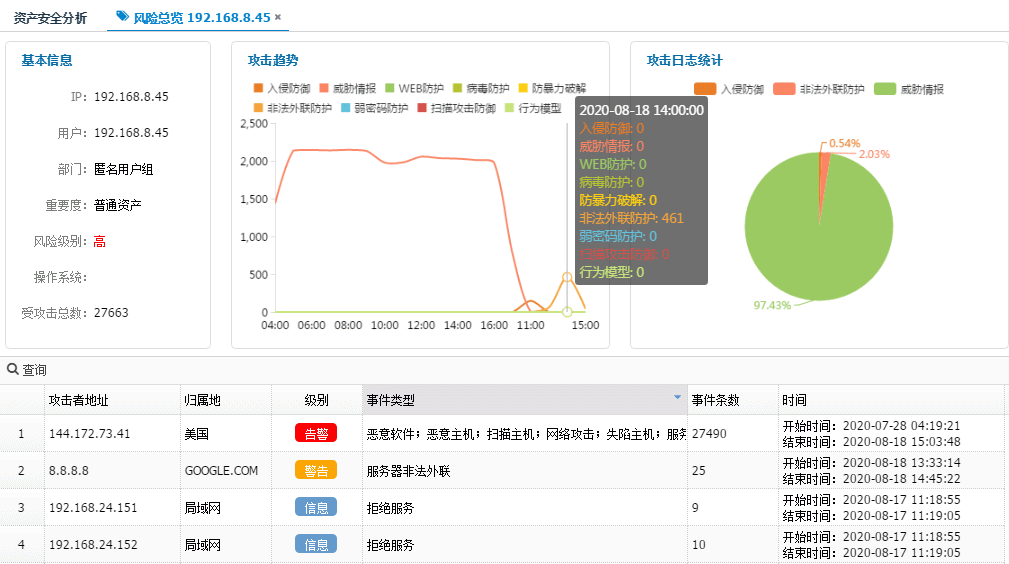
Task: Close the 风险总览 192.168.8.45 tab
Action: pyautogui.click(x=278, y=17)
